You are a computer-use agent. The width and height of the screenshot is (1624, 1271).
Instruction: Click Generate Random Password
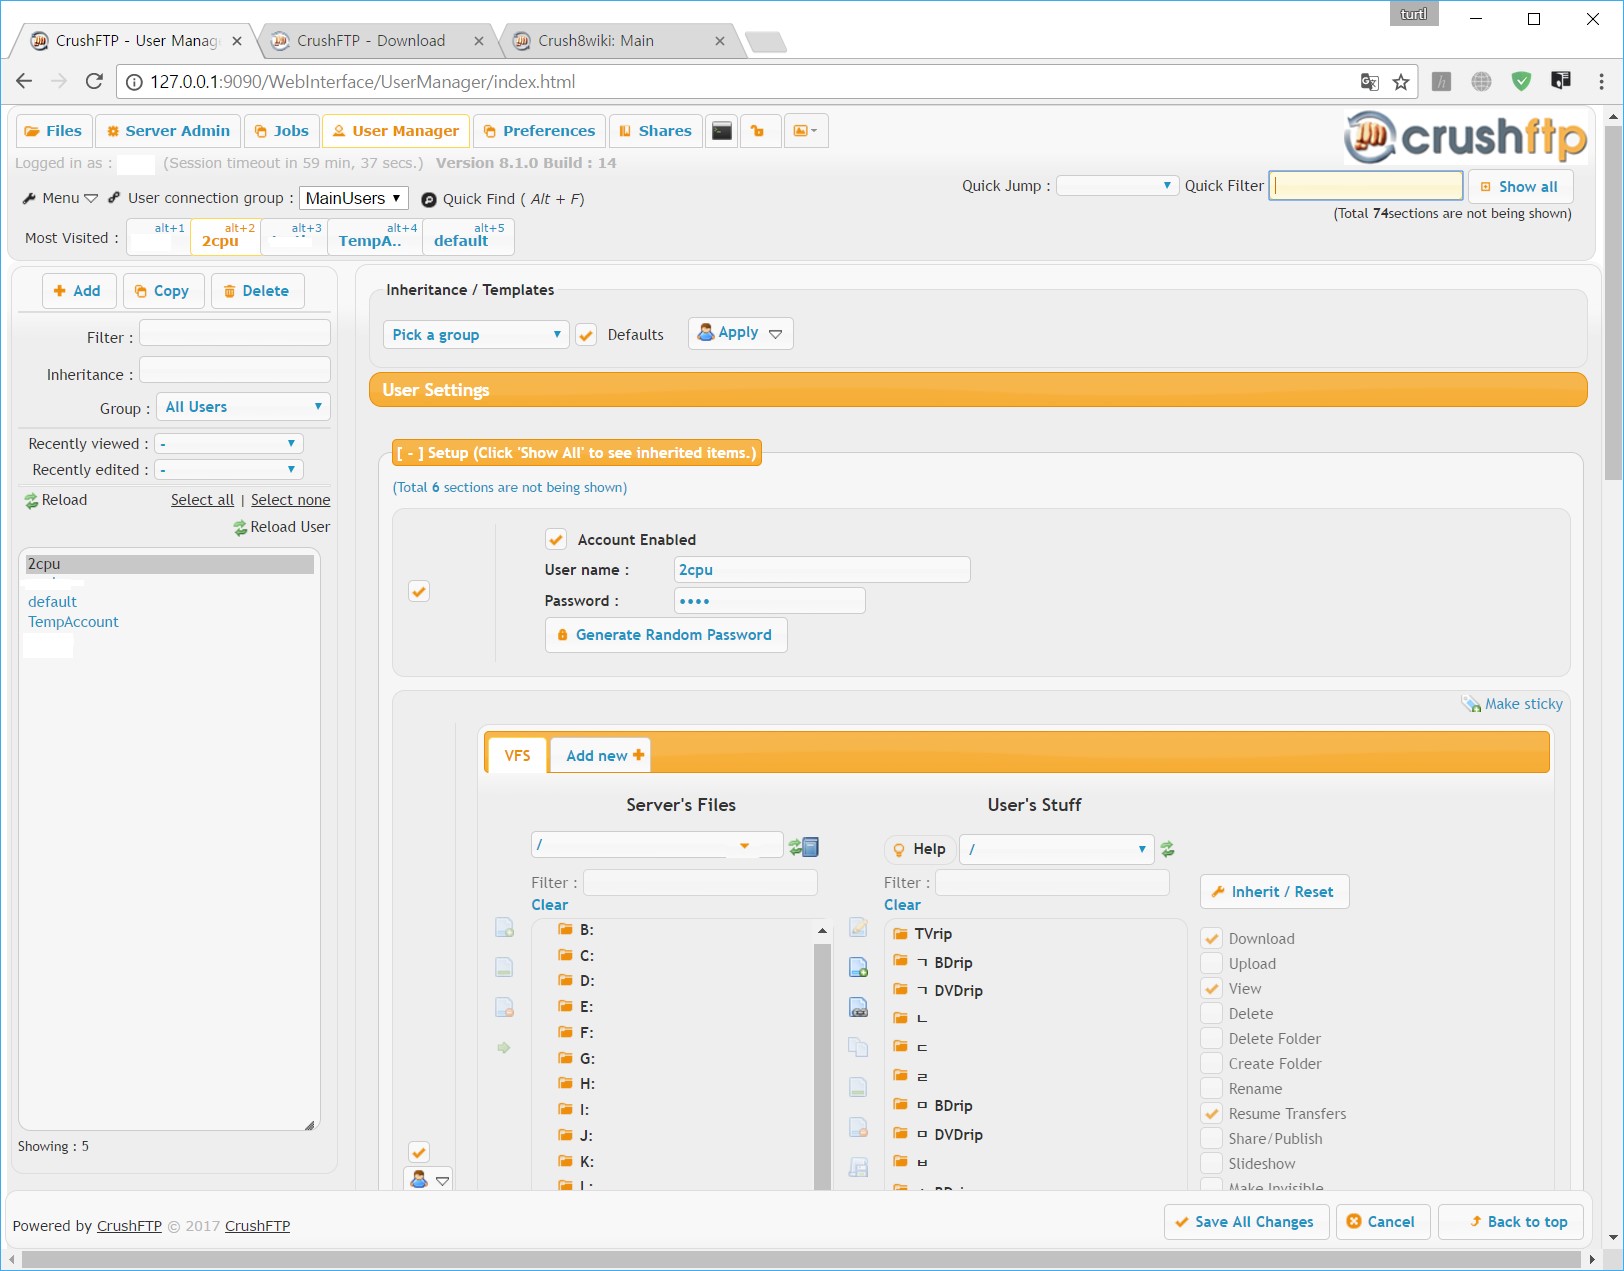coord(666,635)
